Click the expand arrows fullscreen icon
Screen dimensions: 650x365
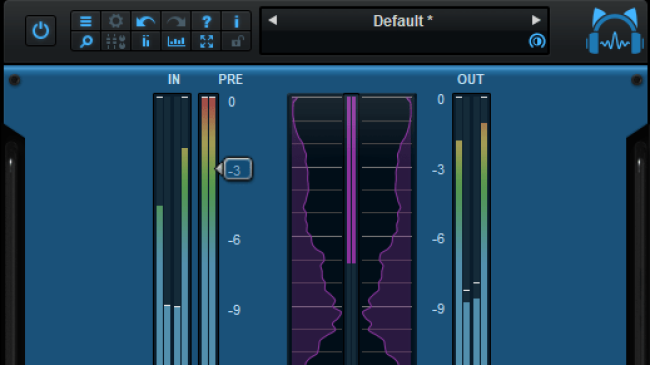206,41
